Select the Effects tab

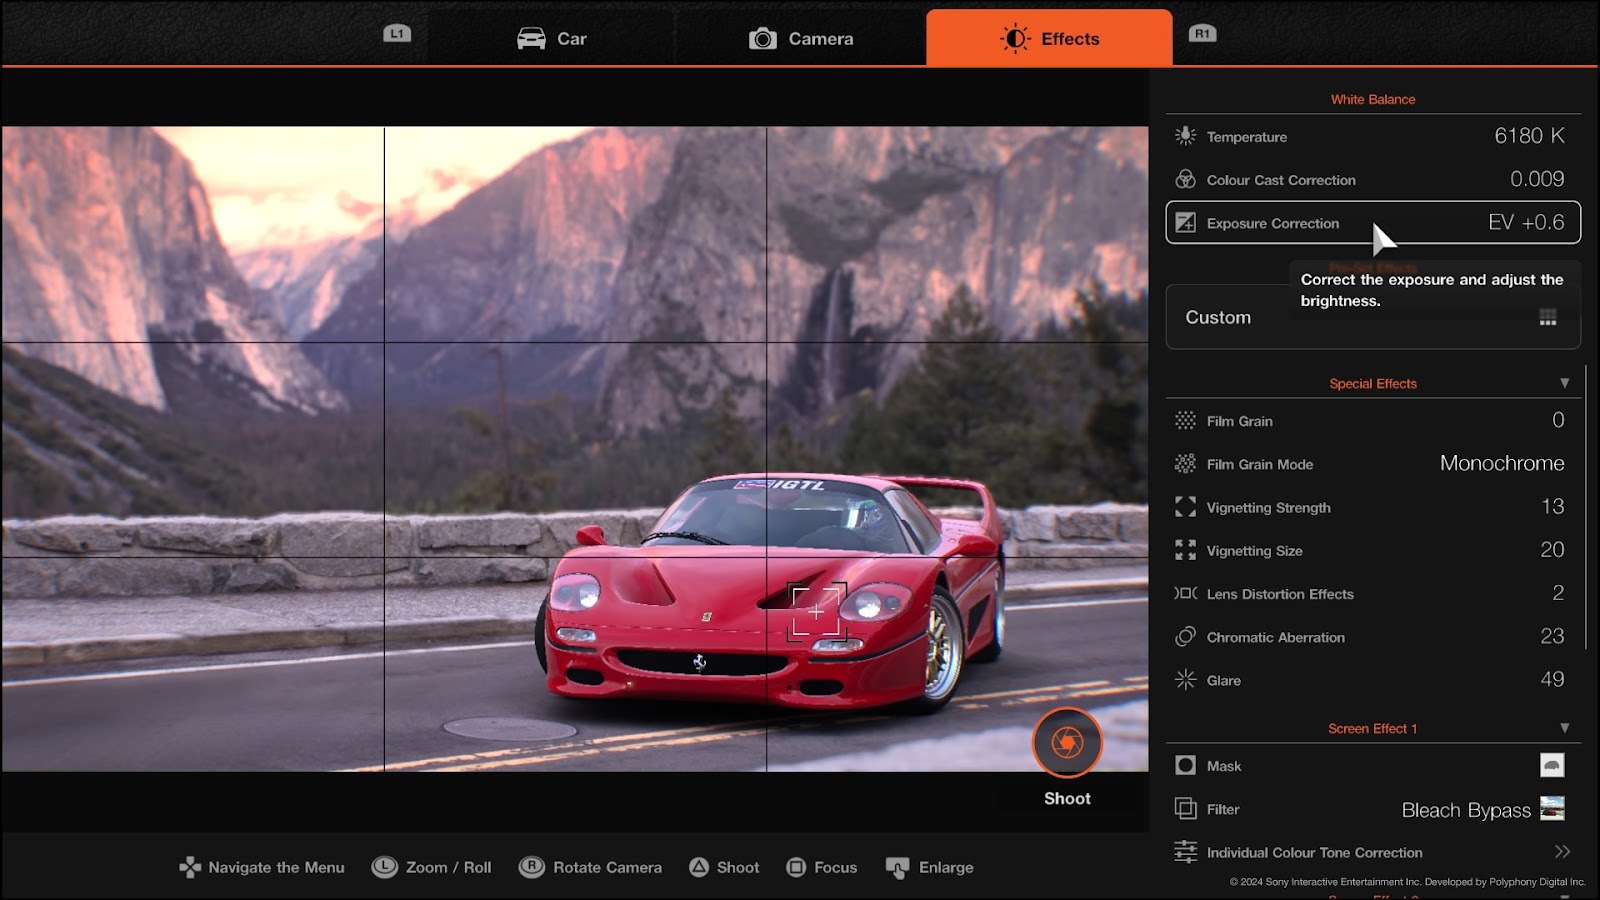pos(1049,38)
